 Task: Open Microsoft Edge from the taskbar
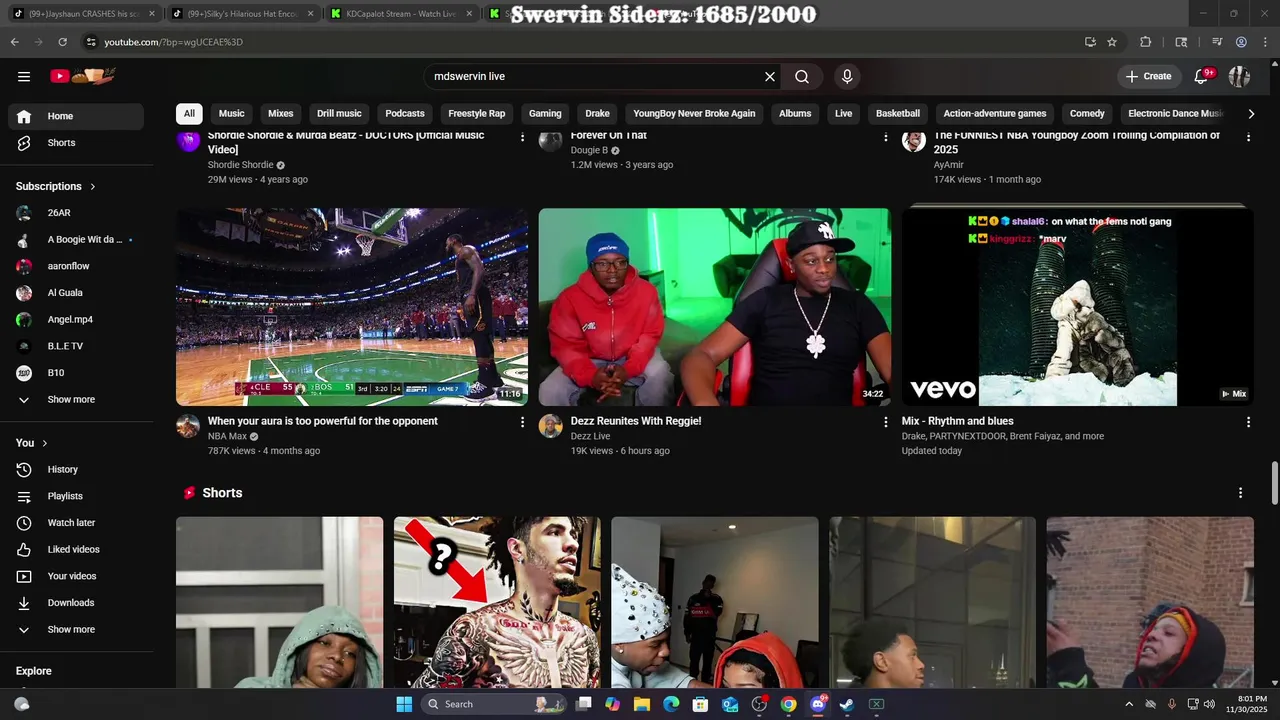[x=671, y=704]
